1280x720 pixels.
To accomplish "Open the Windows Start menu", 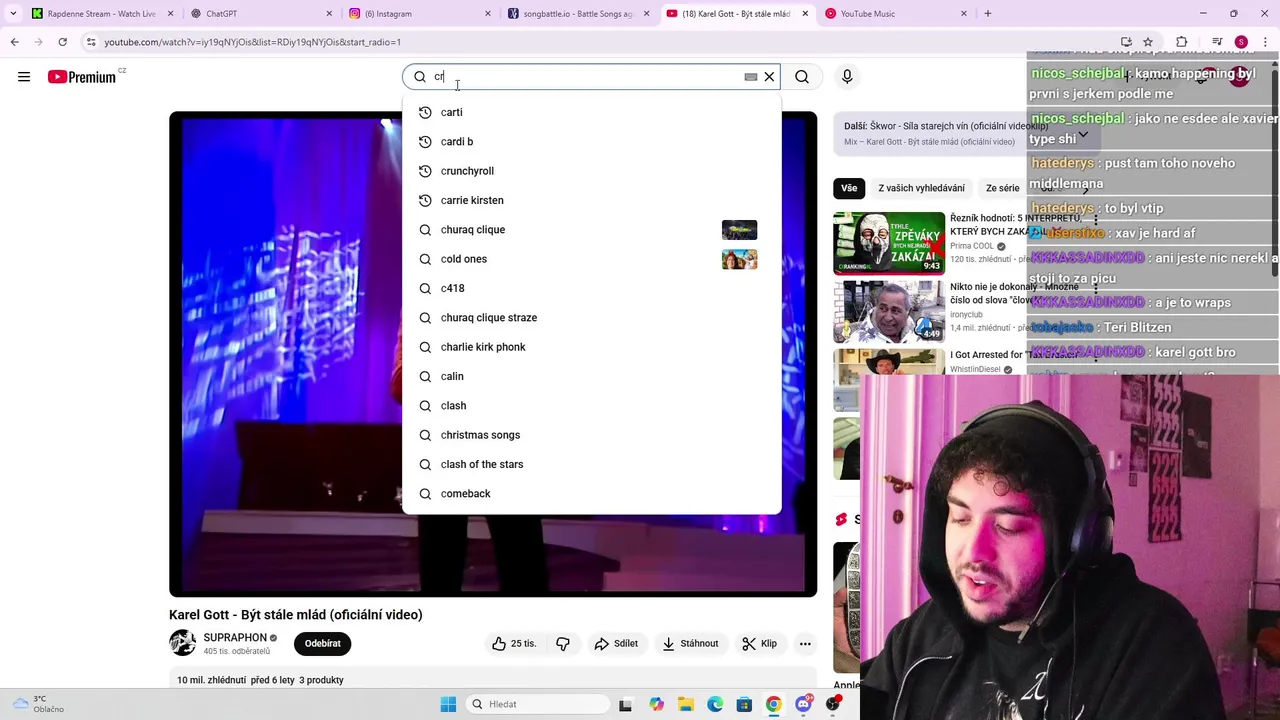I will (448, 704).
